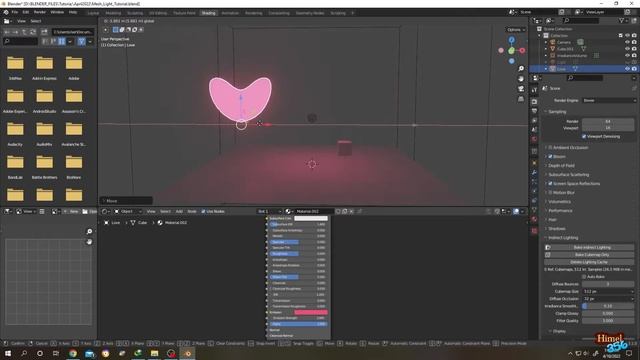Screen dimensions: 640x360
Task: Hide Love object via eye icon
Action: coord(627,69)
